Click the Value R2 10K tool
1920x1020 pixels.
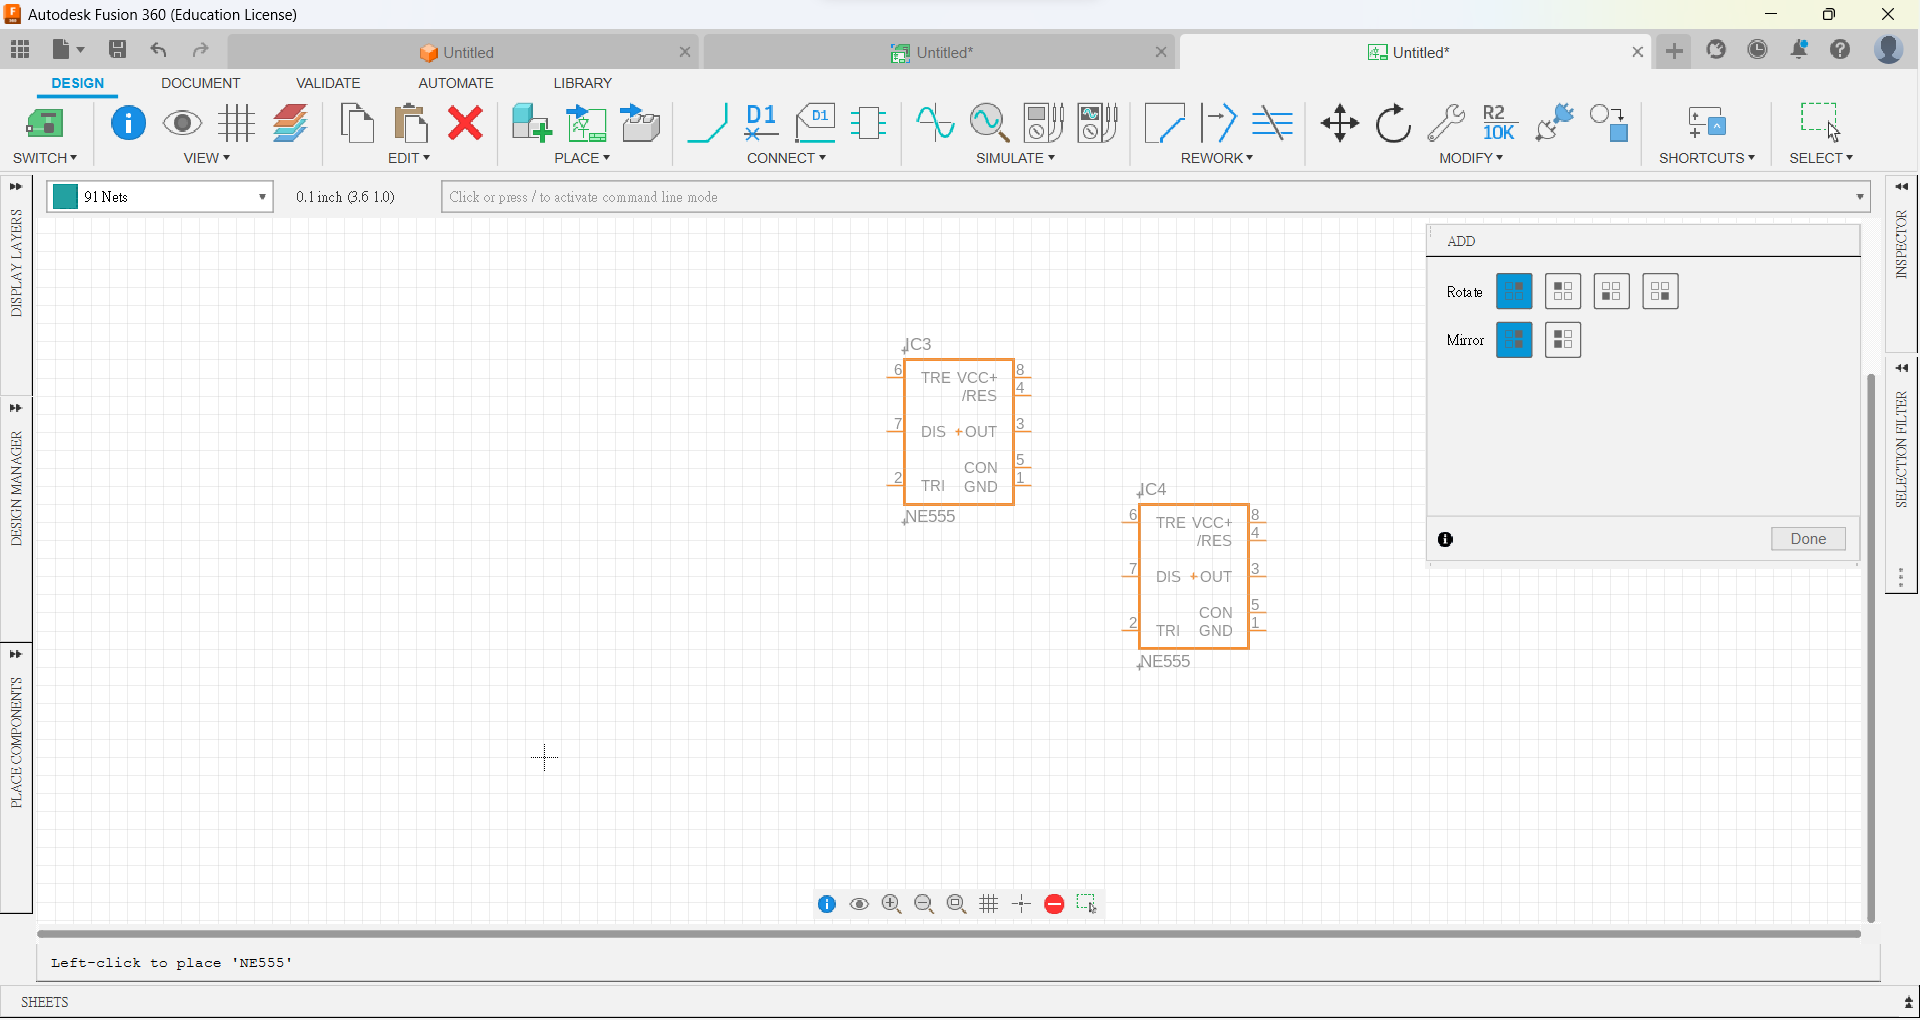click(x=1498, y=124)
